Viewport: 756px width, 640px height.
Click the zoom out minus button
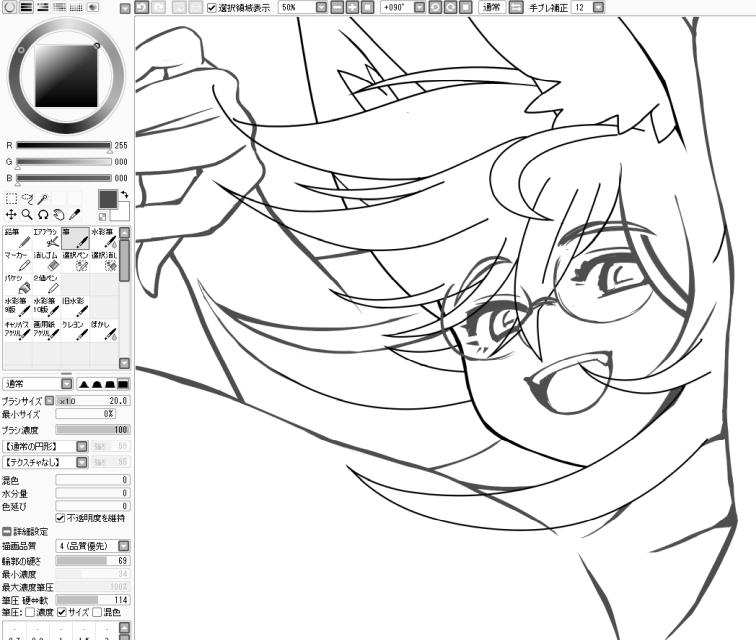[x=338, y=7]
